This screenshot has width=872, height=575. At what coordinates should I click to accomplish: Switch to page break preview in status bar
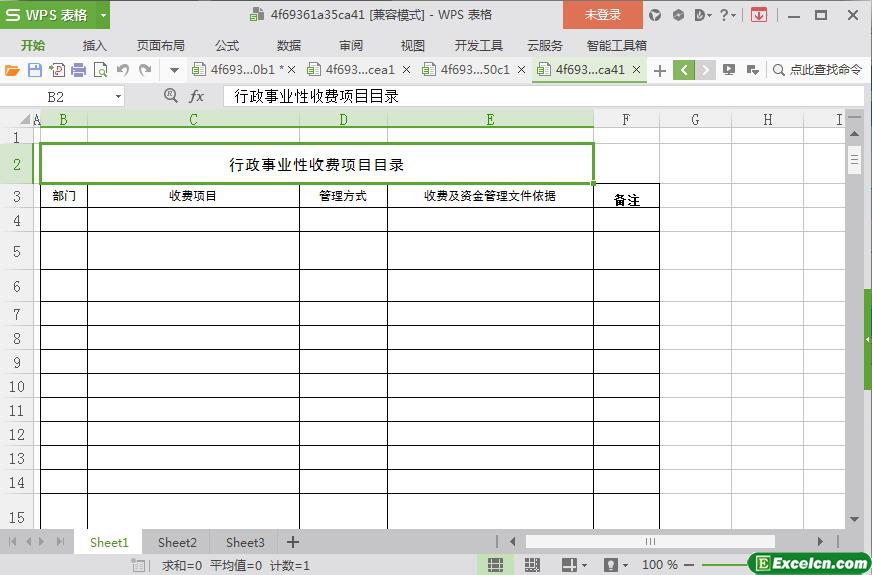532,565
